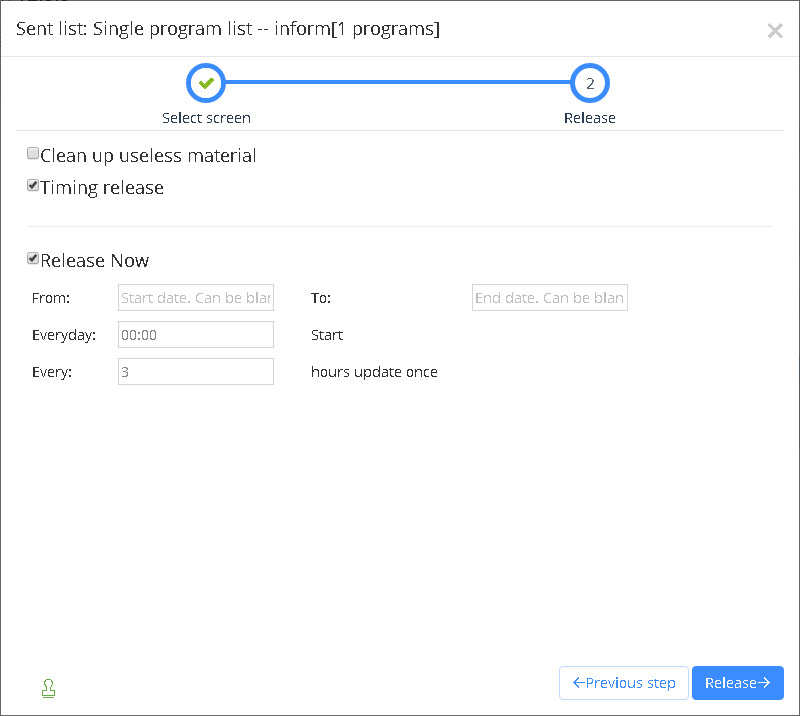Click the 'Release Now' label
Image resolution: width=800 pixels, height=716 pixels.
click(x=95, y=261)
